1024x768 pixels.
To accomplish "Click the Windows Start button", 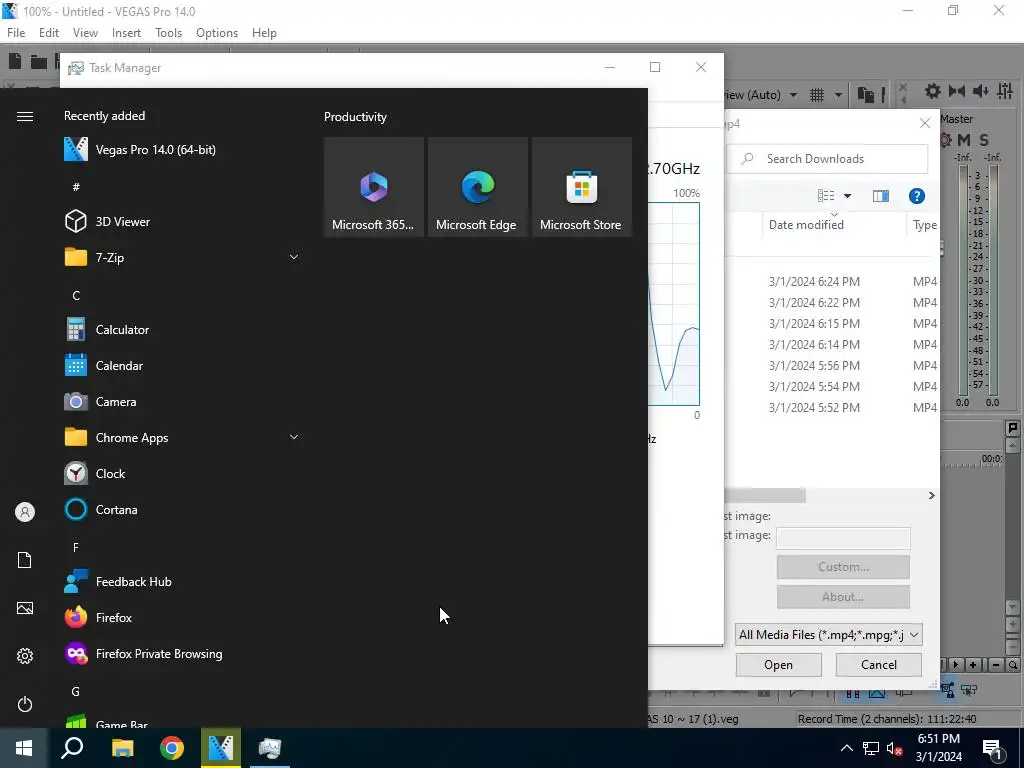I will [x=24, y=748].
